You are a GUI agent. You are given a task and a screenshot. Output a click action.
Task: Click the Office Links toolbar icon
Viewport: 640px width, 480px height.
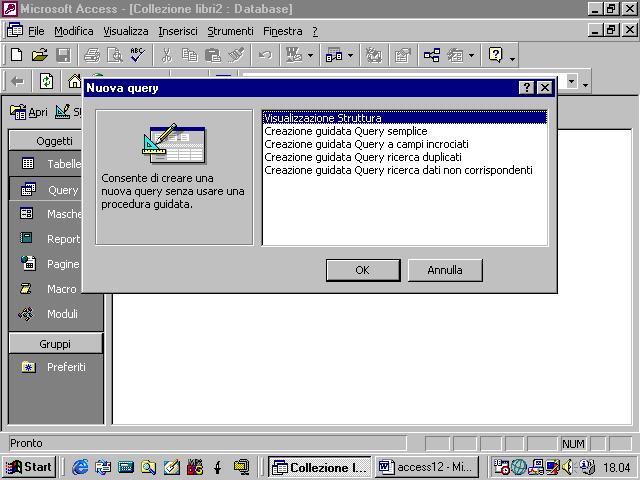(x=294, y=55)
